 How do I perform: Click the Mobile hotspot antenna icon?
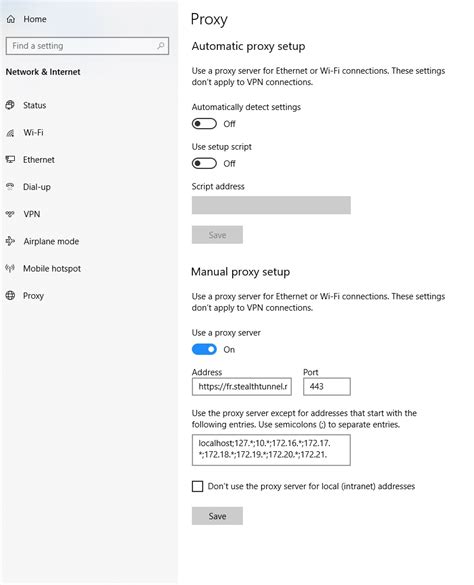coord(10,268)
